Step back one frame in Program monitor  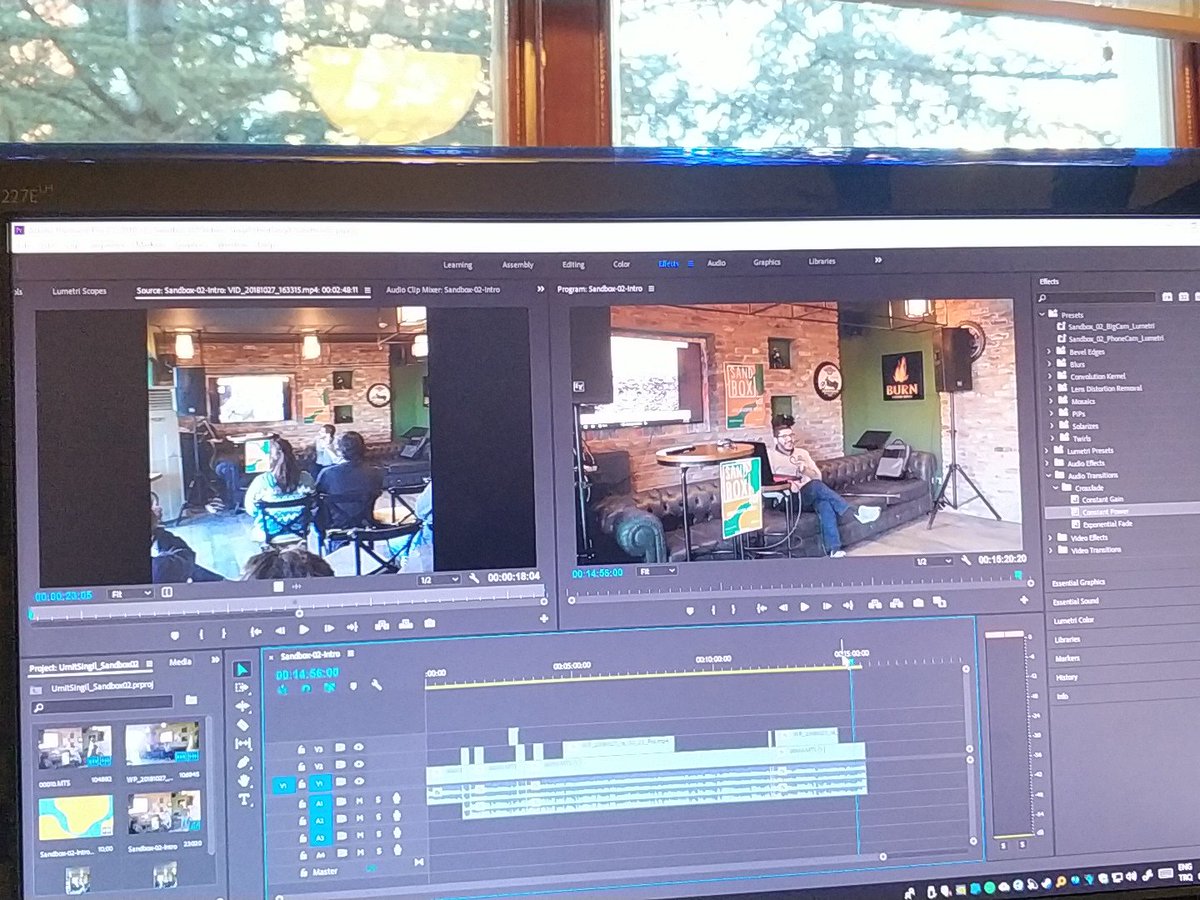pyautogui.click(x=782, y=607)
